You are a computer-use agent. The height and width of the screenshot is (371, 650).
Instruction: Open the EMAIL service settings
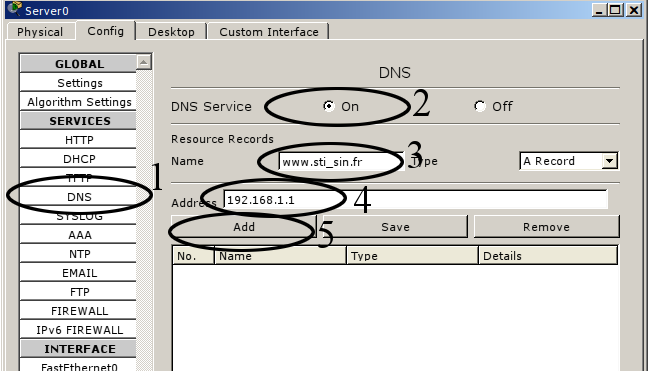click(79, 273)
